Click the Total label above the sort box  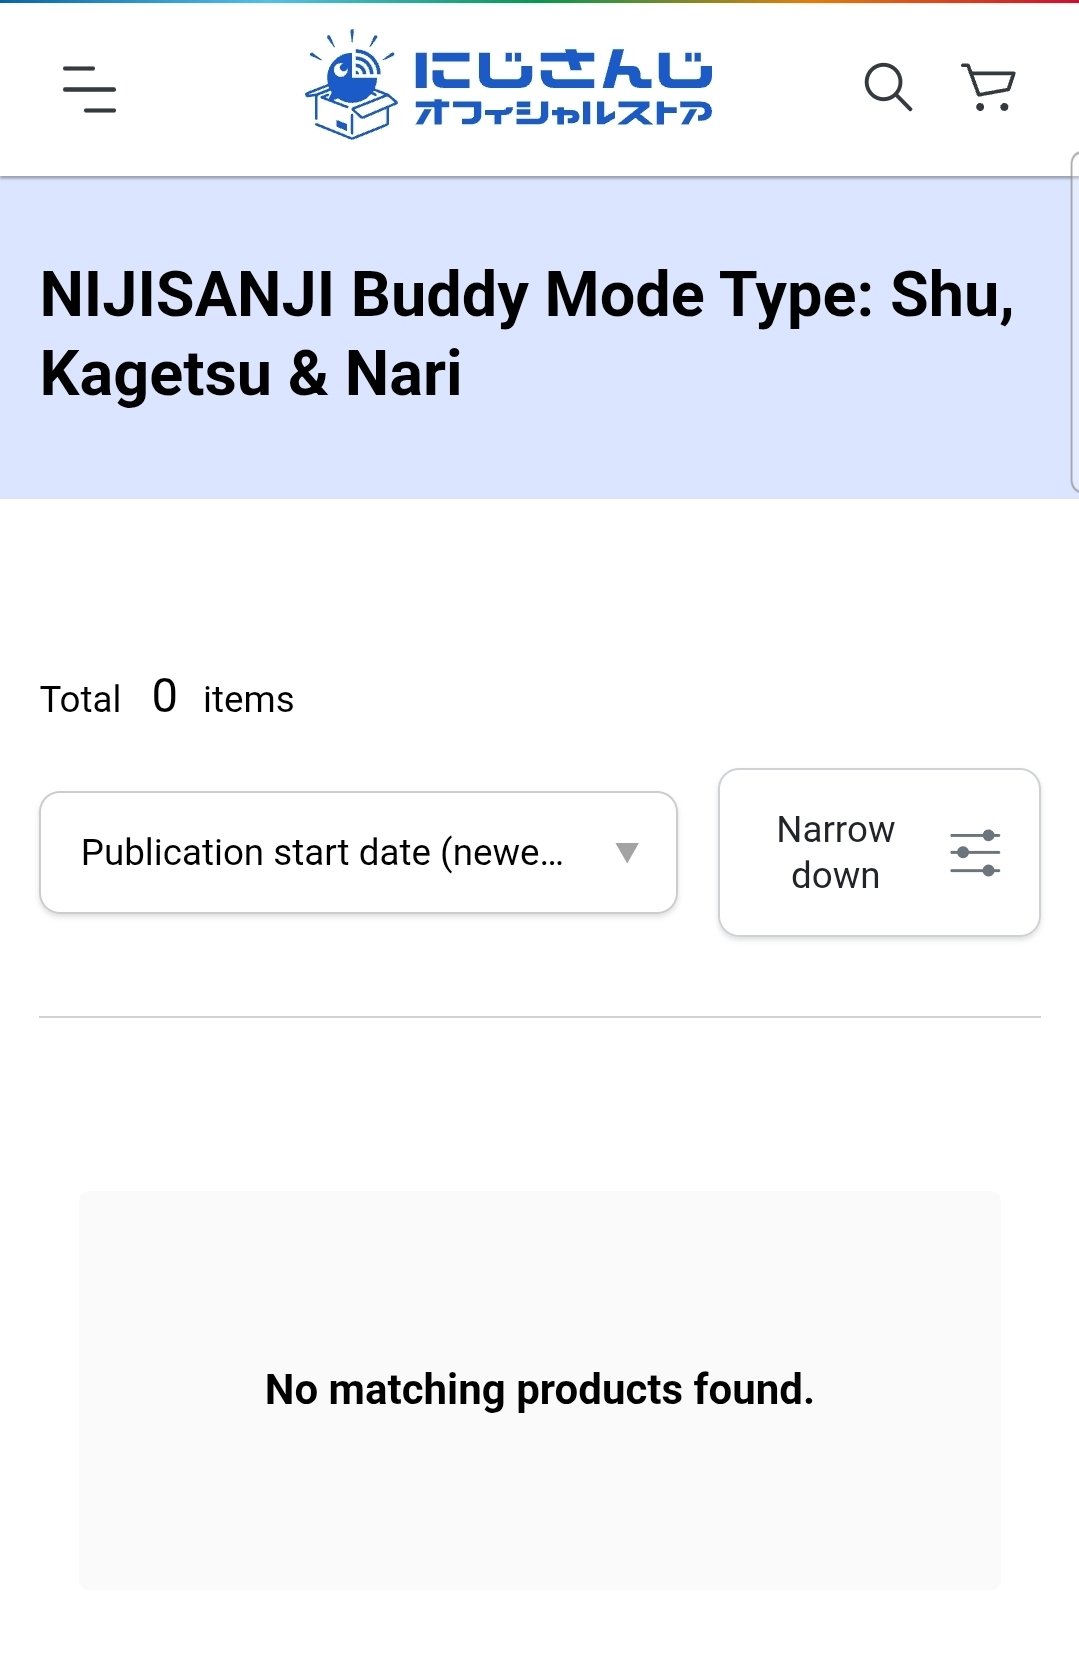[80, 699]
